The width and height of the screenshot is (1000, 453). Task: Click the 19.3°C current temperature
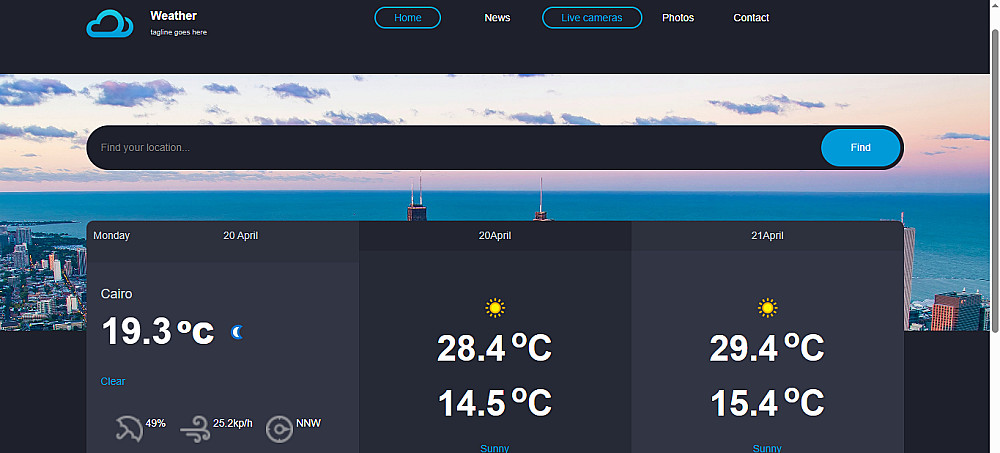(158, 332)
